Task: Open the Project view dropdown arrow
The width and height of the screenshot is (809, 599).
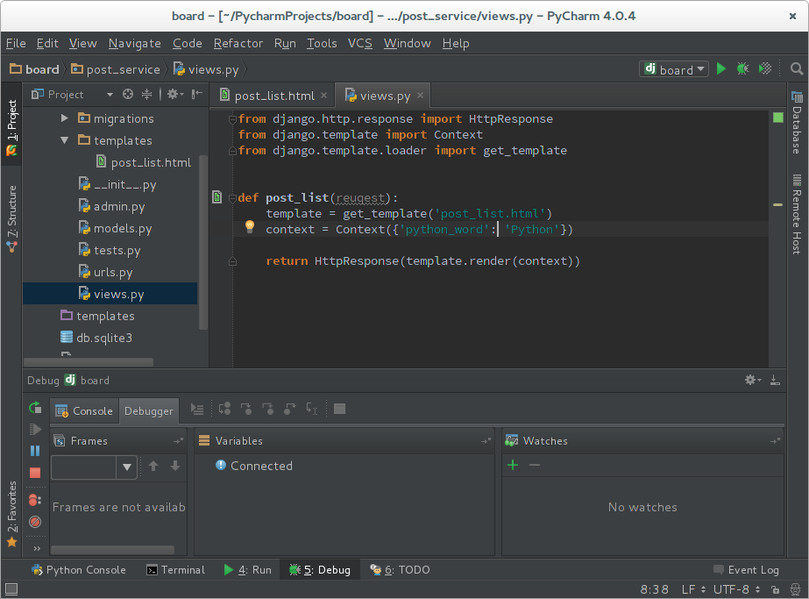Action: (109, 94)
